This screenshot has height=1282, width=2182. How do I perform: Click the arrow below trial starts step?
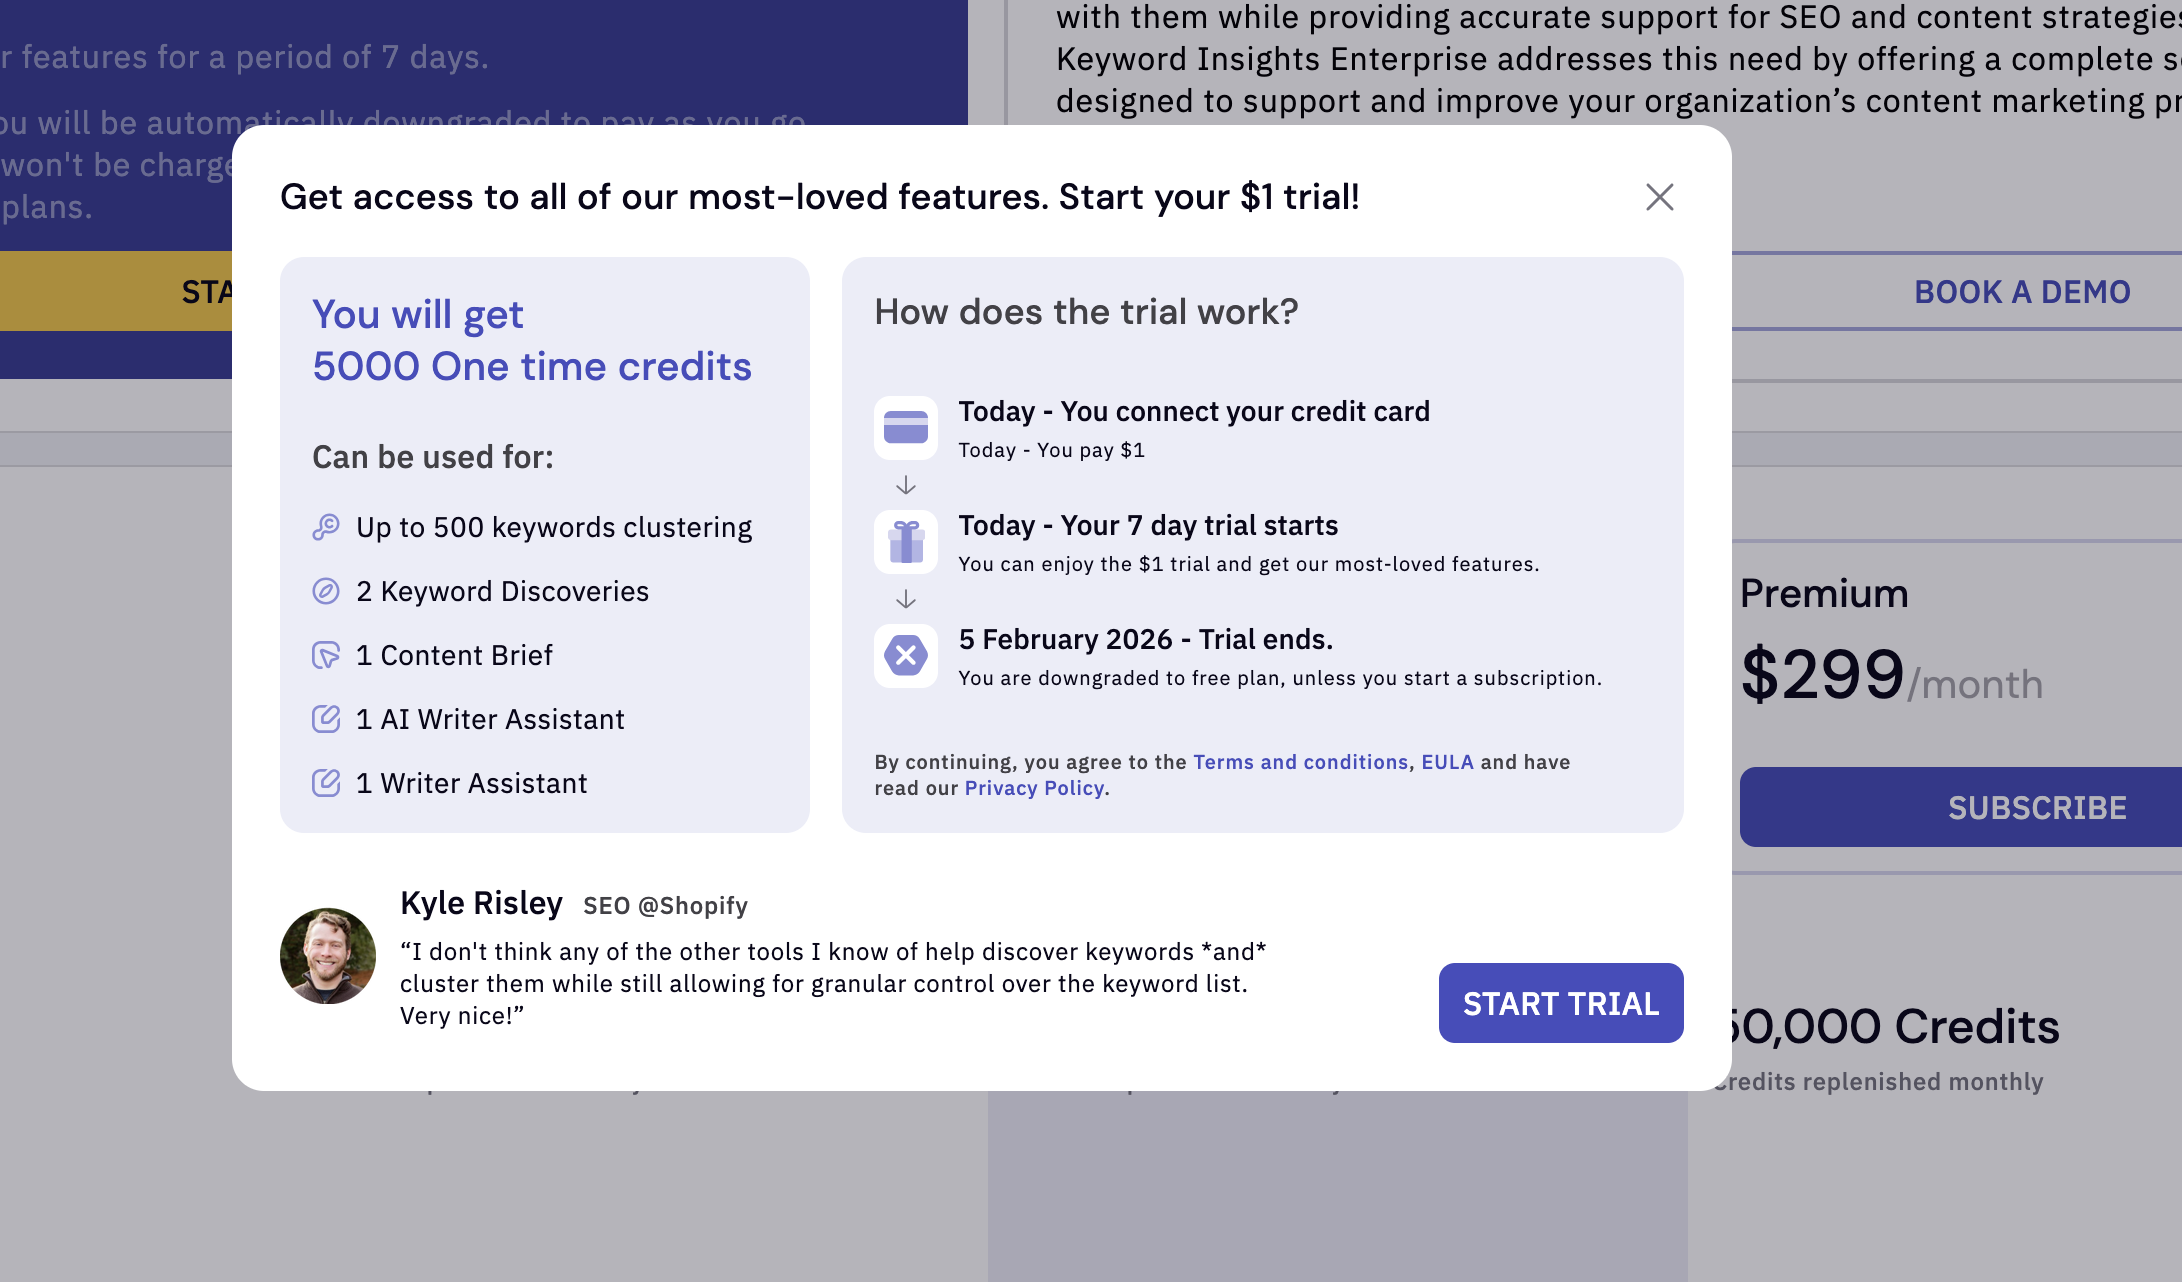(906, 600)
